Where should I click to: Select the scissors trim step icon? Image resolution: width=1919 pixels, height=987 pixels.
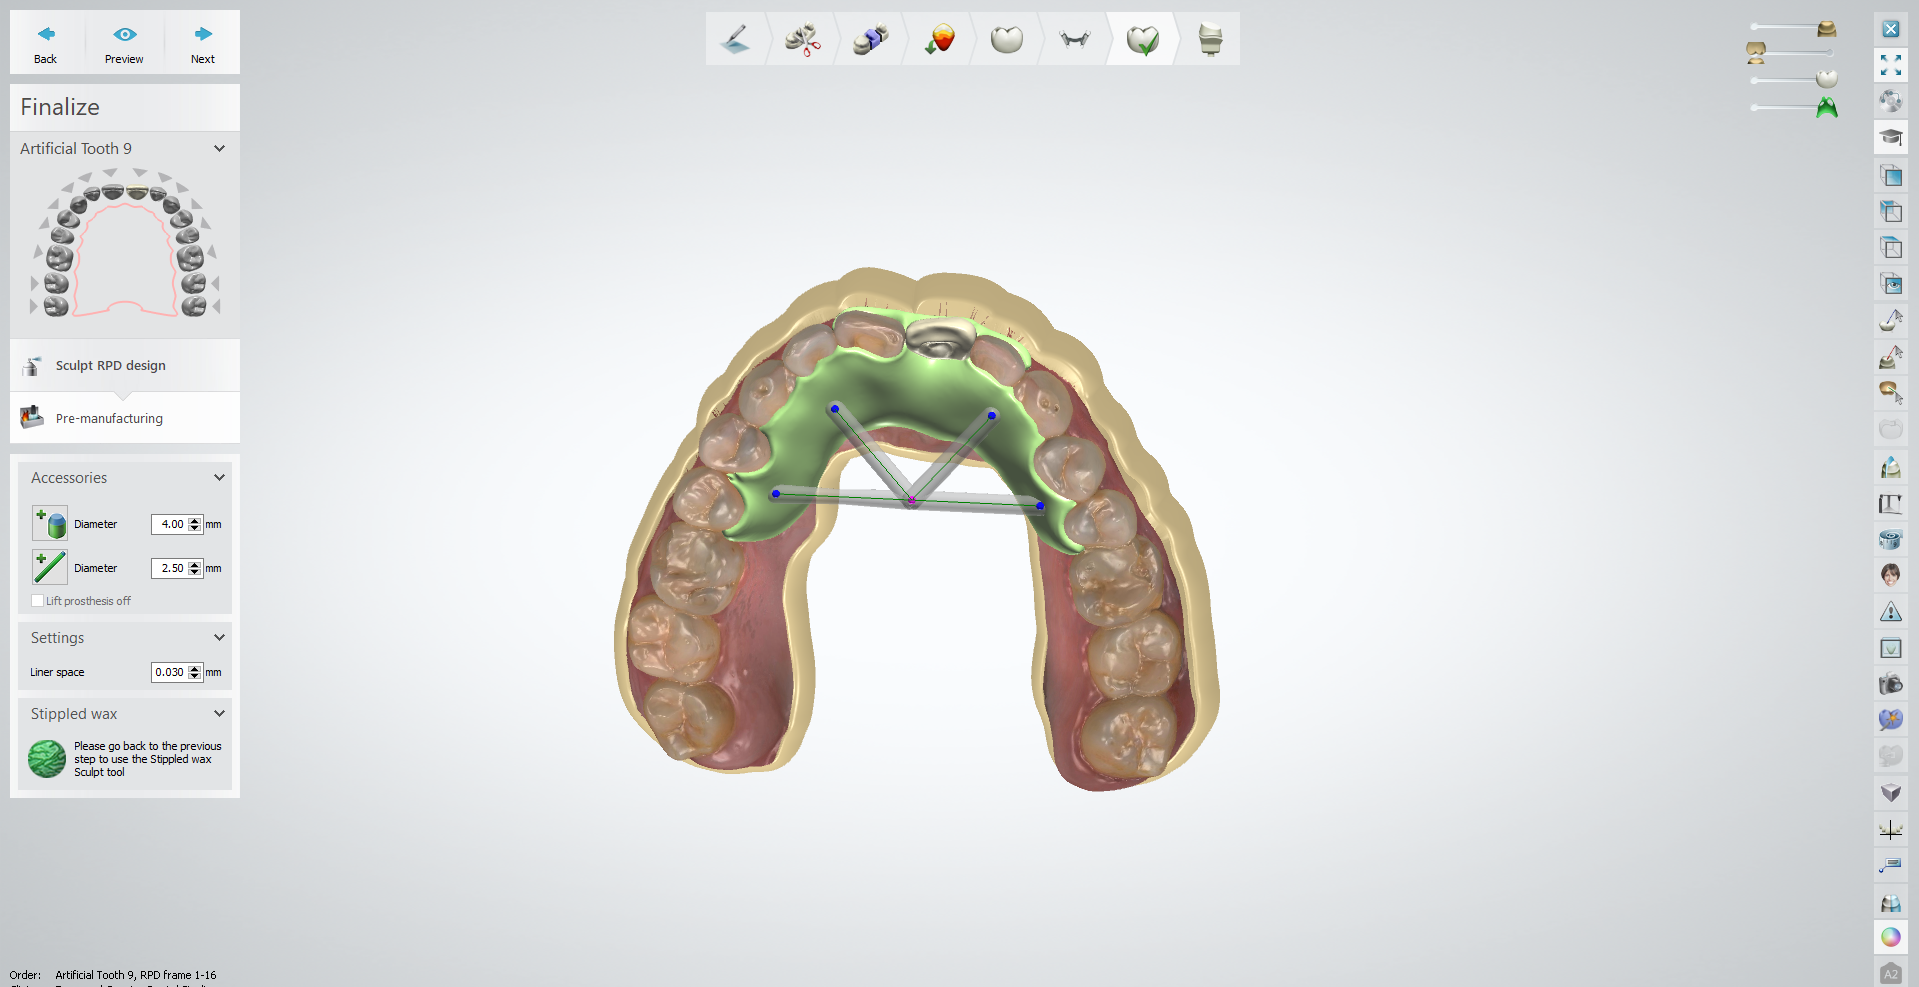(802, 40)
